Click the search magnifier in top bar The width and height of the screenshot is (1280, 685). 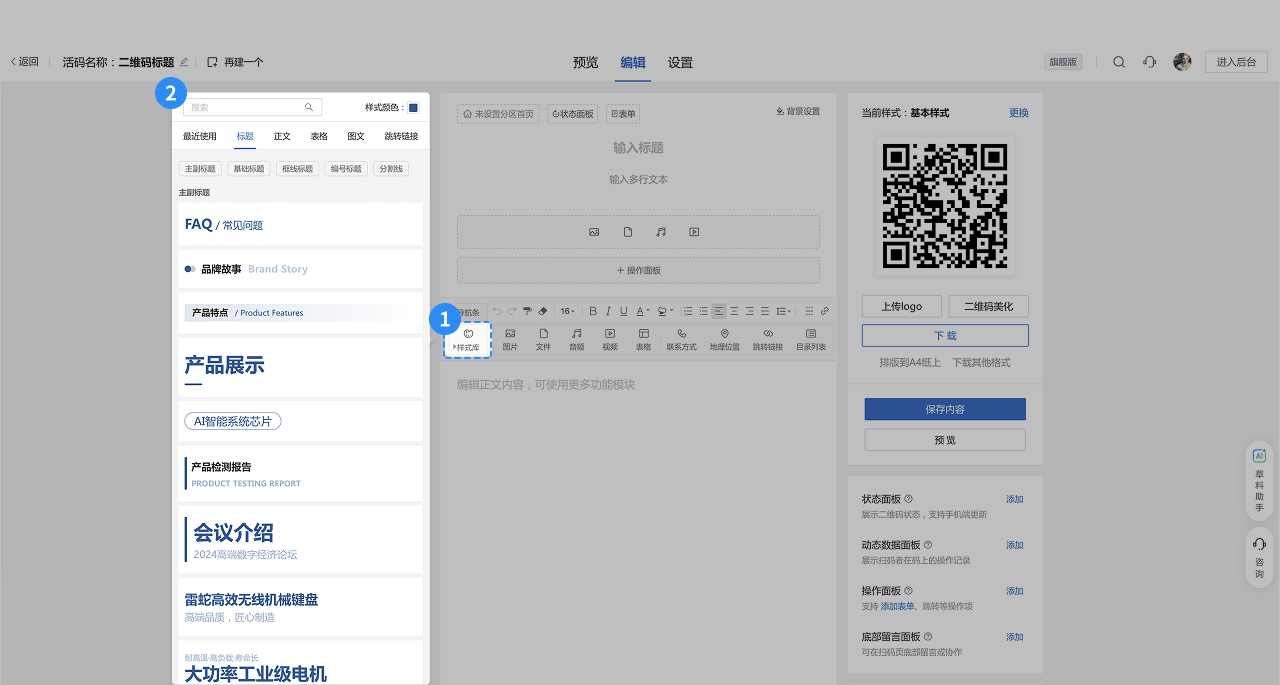pos(1119,62)
